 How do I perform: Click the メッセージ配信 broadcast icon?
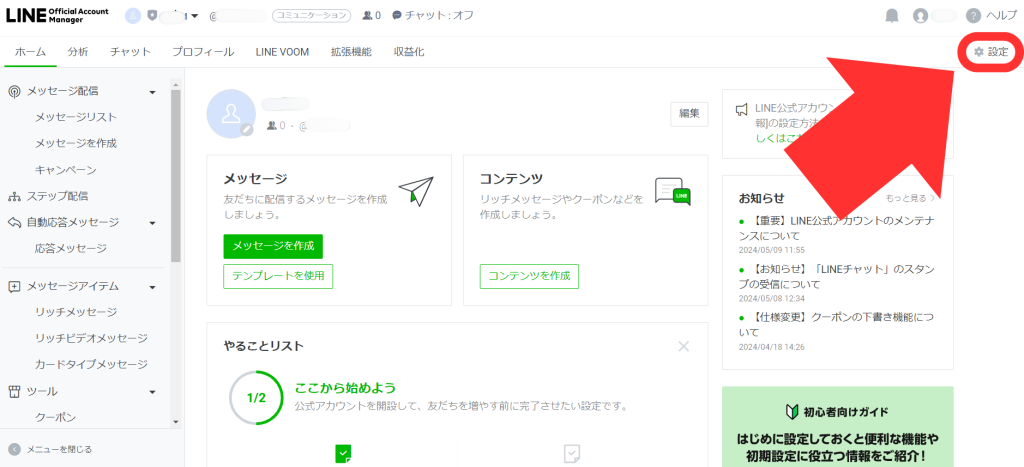point(14,92)
